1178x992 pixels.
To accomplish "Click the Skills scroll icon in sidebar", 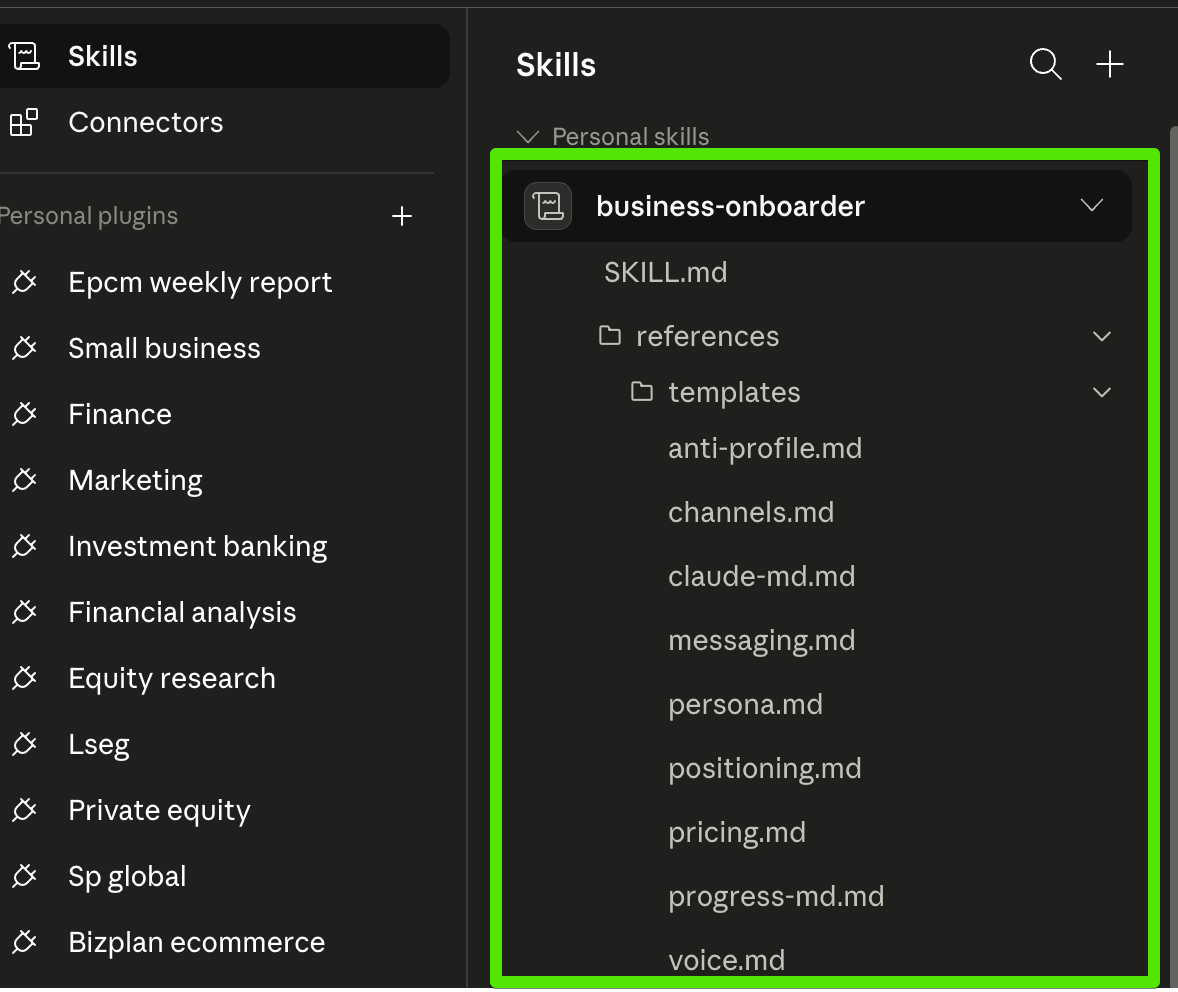I will (x=24, y=56).
